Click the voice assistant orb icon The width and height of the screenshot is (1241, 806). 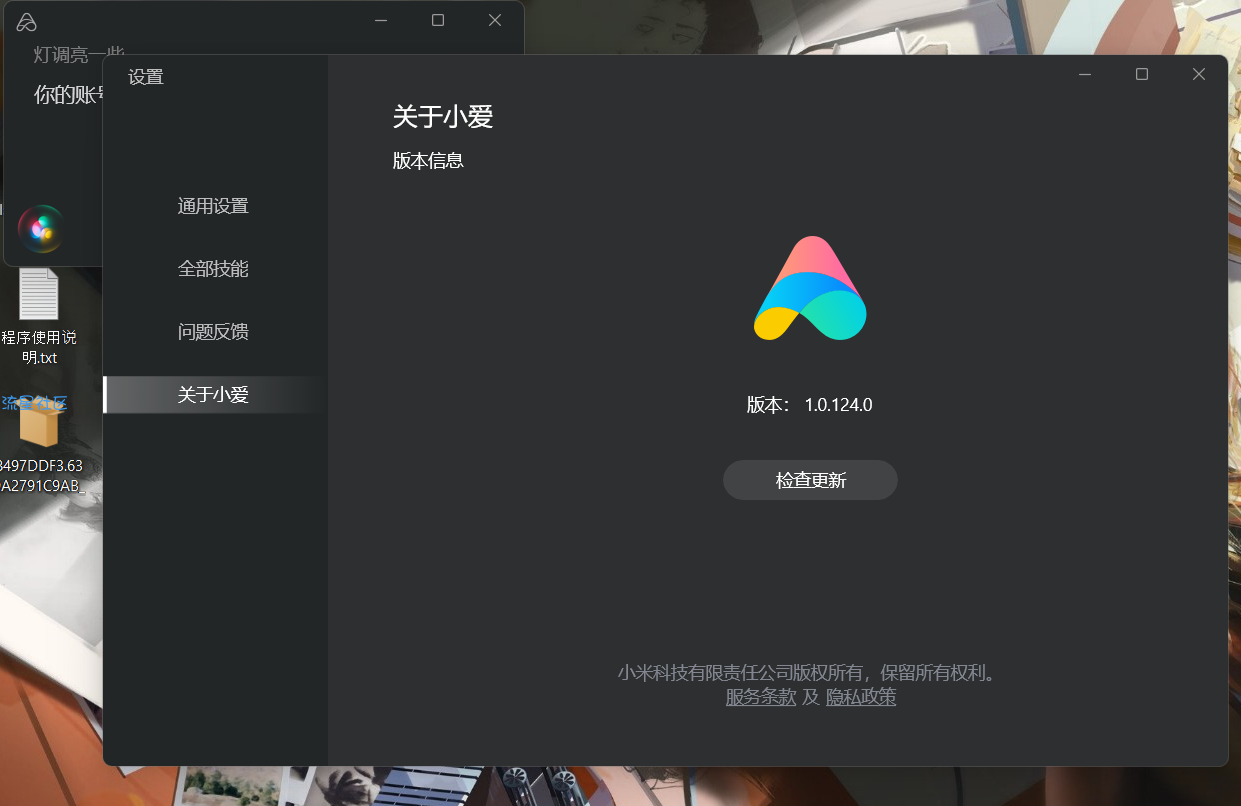coord(41,229)
